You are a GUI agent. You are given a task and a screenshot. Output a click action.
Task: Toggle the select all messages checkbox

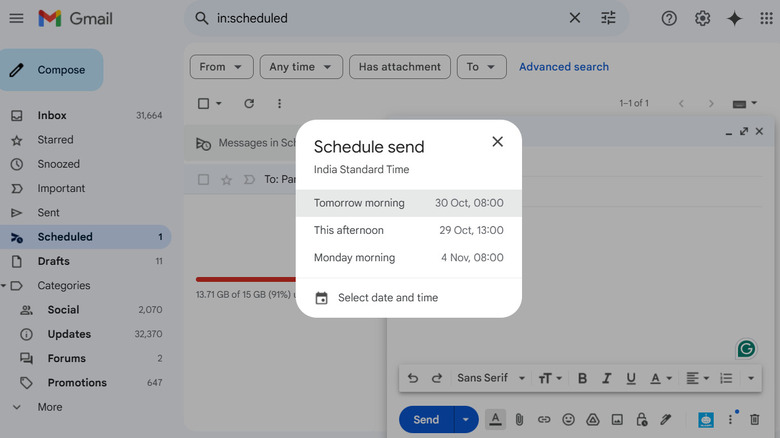204,103
